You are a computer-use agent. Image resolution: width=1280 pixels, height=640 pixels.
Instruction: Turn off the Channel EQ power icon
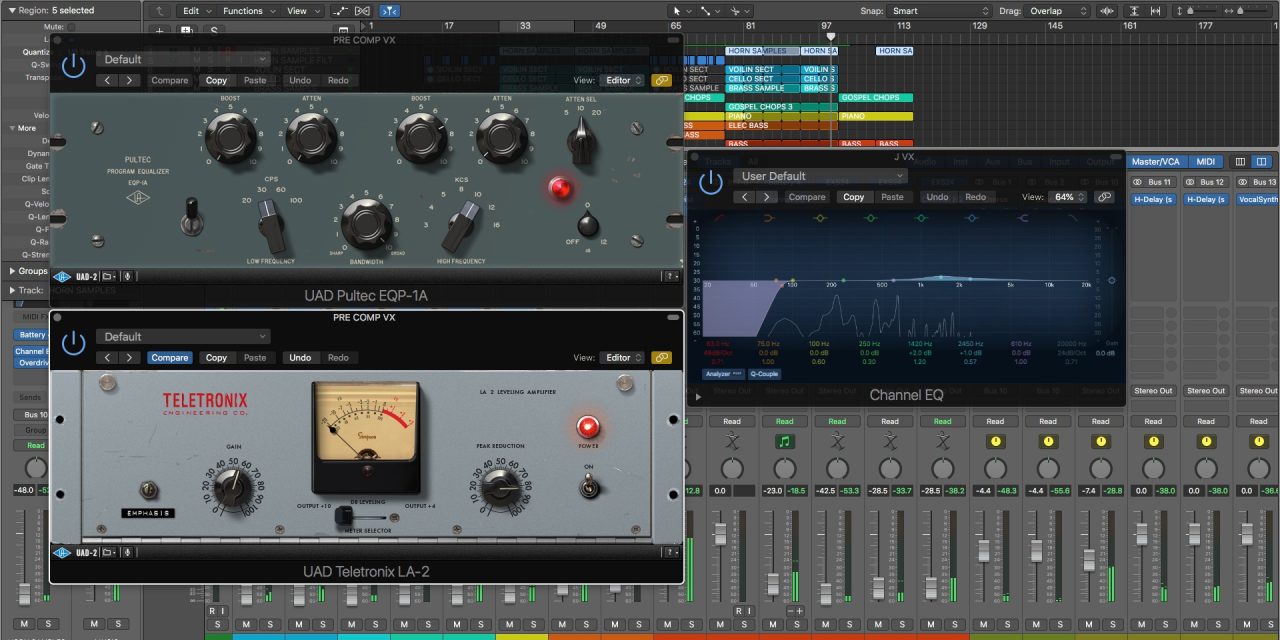pos(710,182)
